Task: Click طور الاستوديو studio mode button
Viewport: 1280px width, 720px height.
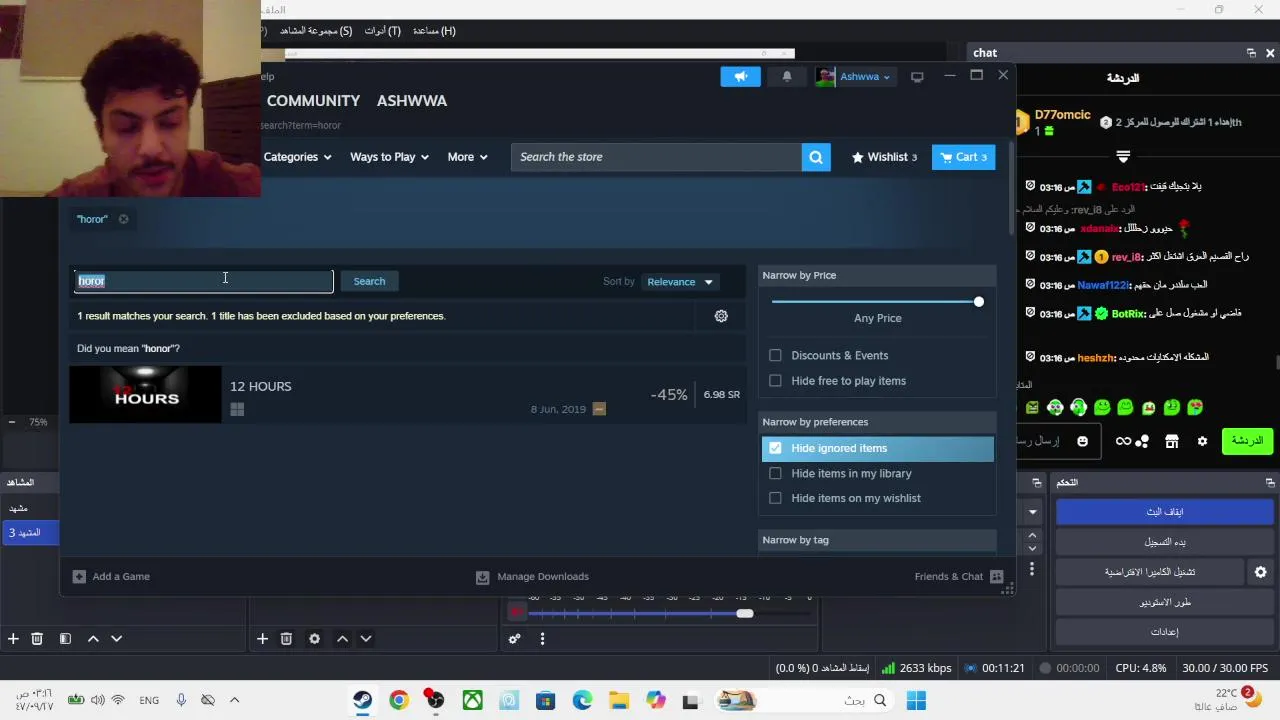Action: [1164, 602]
